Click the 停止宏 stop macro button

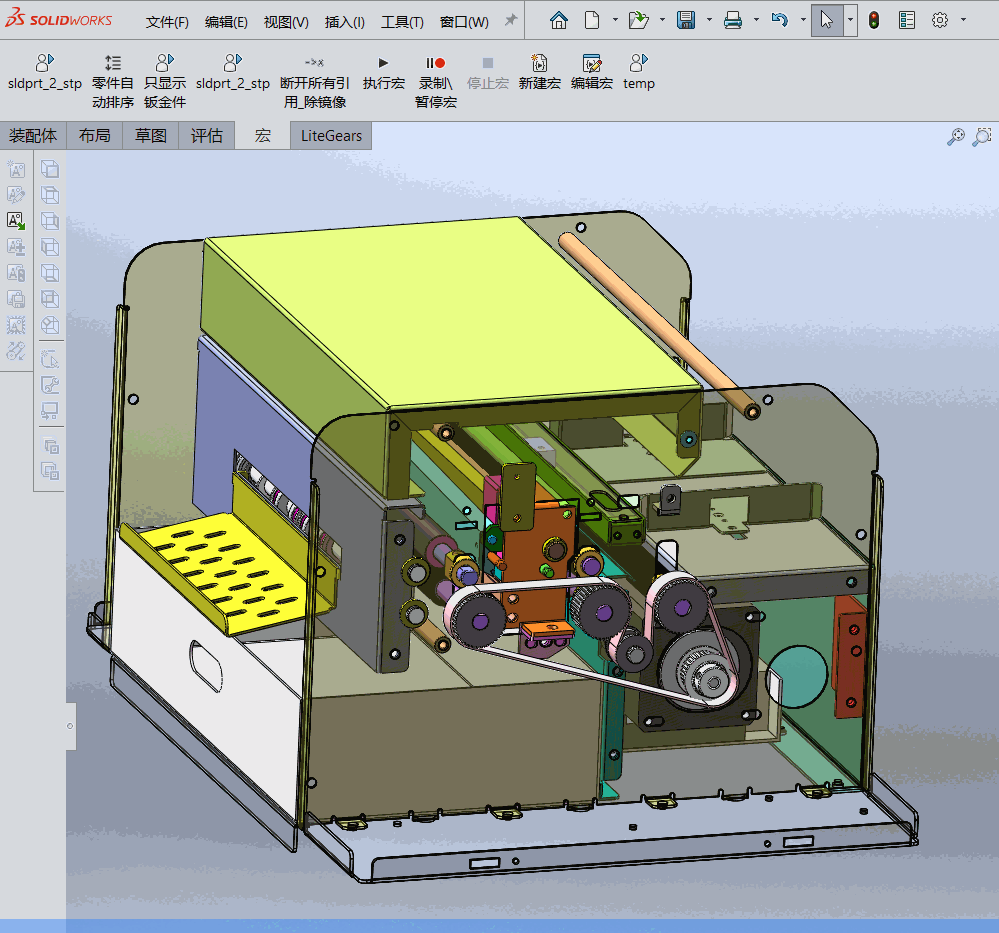487,73
